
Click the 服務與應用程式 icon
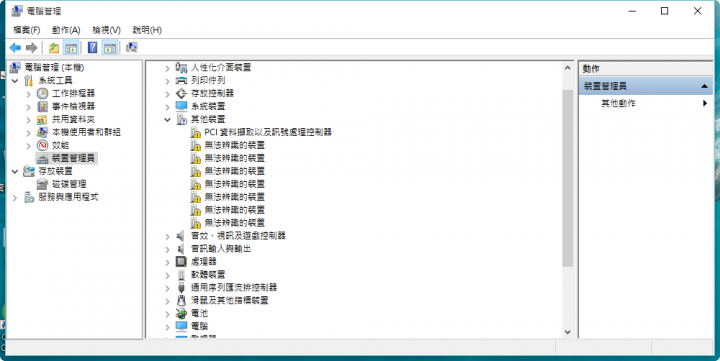pyautogui.click(x=29, y=197)
